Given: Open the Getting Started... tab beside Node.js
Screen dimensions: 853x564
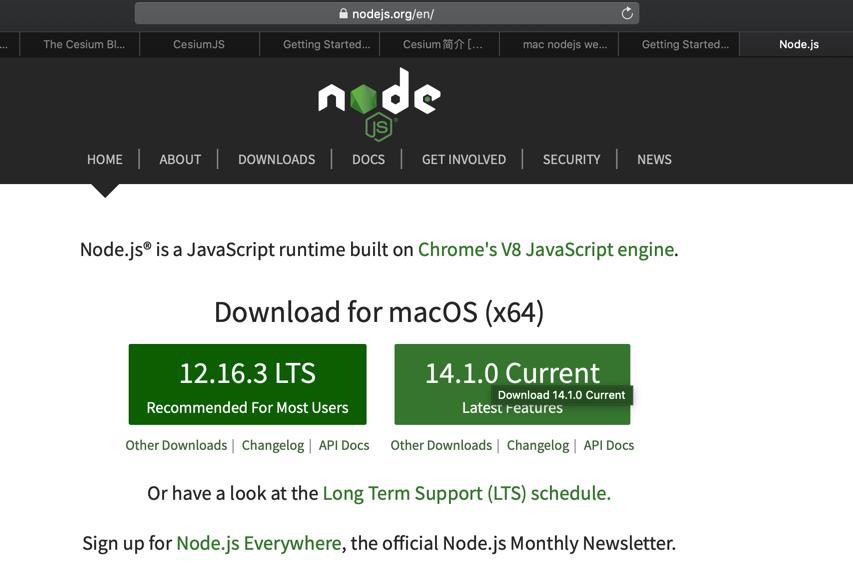Looking at the screenshot, I should point(679,45).
